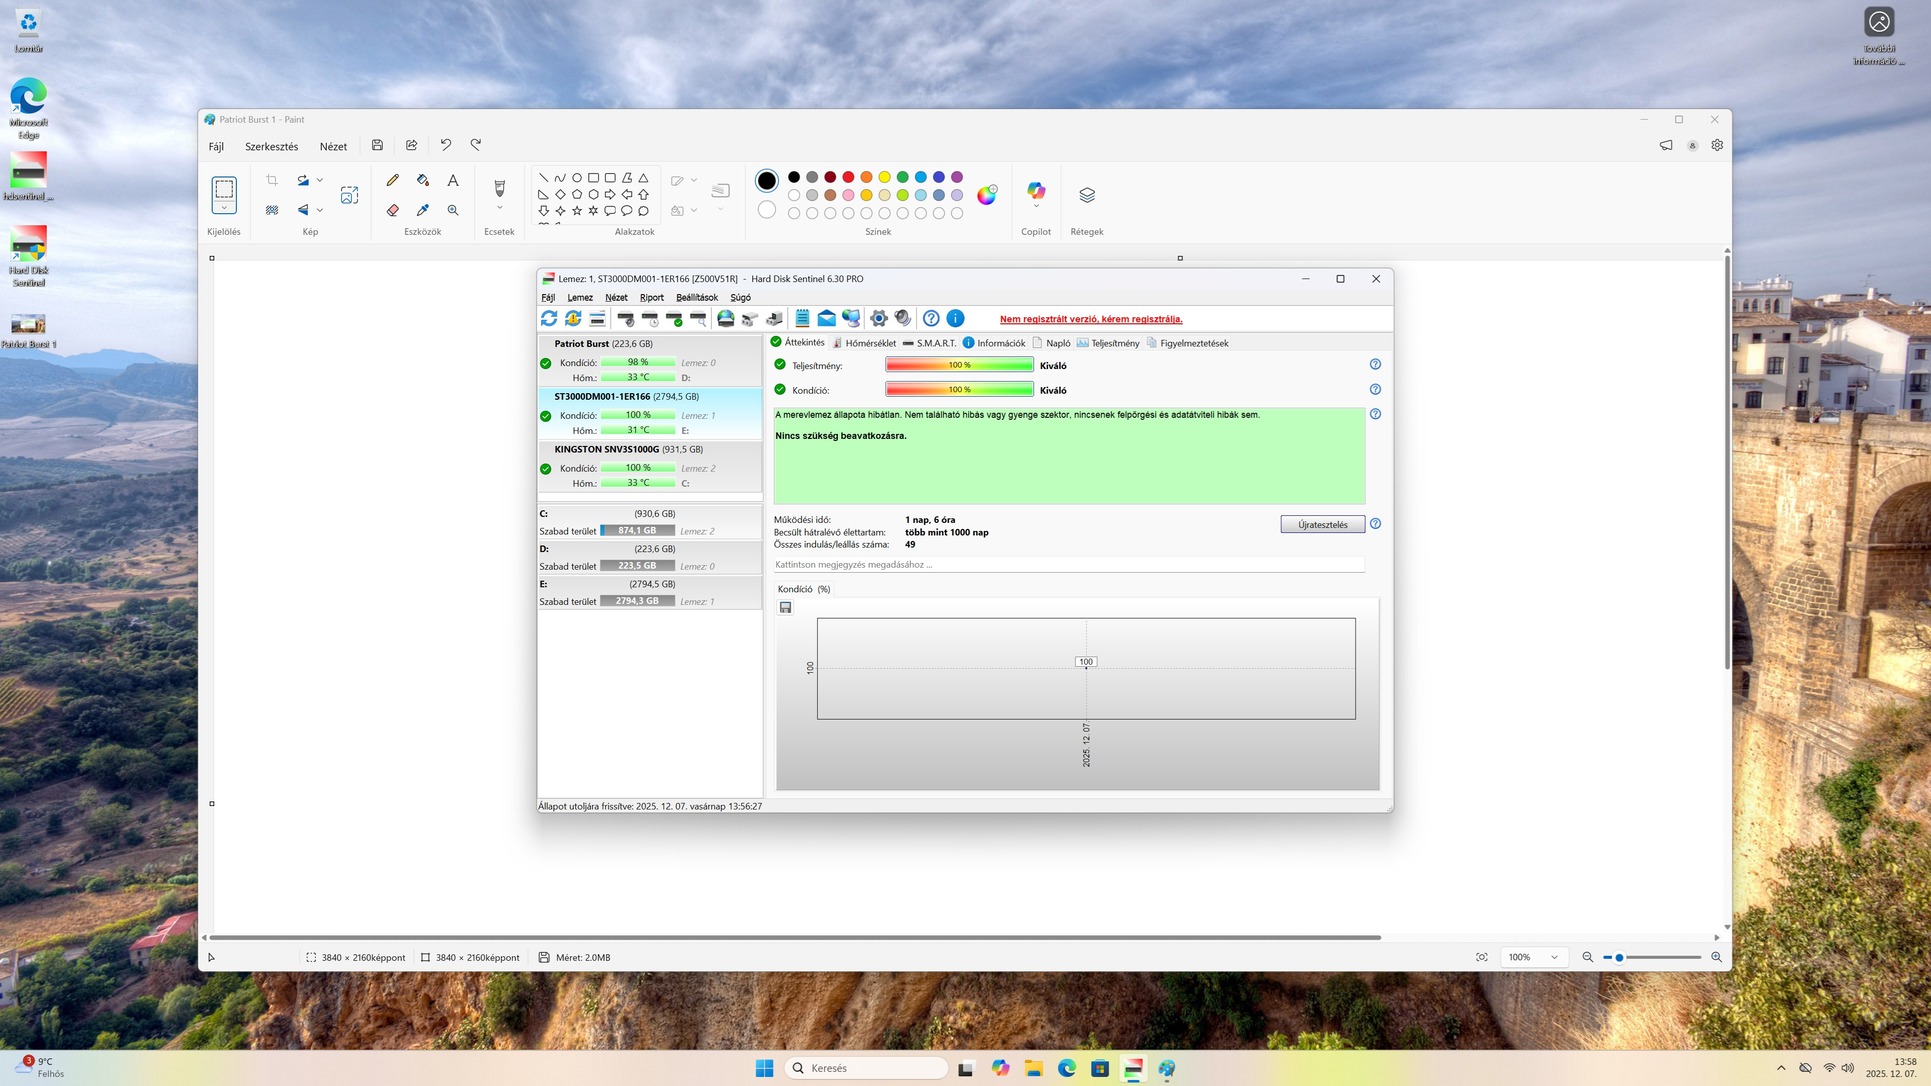
Task: Open the Nézet menu in Paint
Action: point(333,146)
